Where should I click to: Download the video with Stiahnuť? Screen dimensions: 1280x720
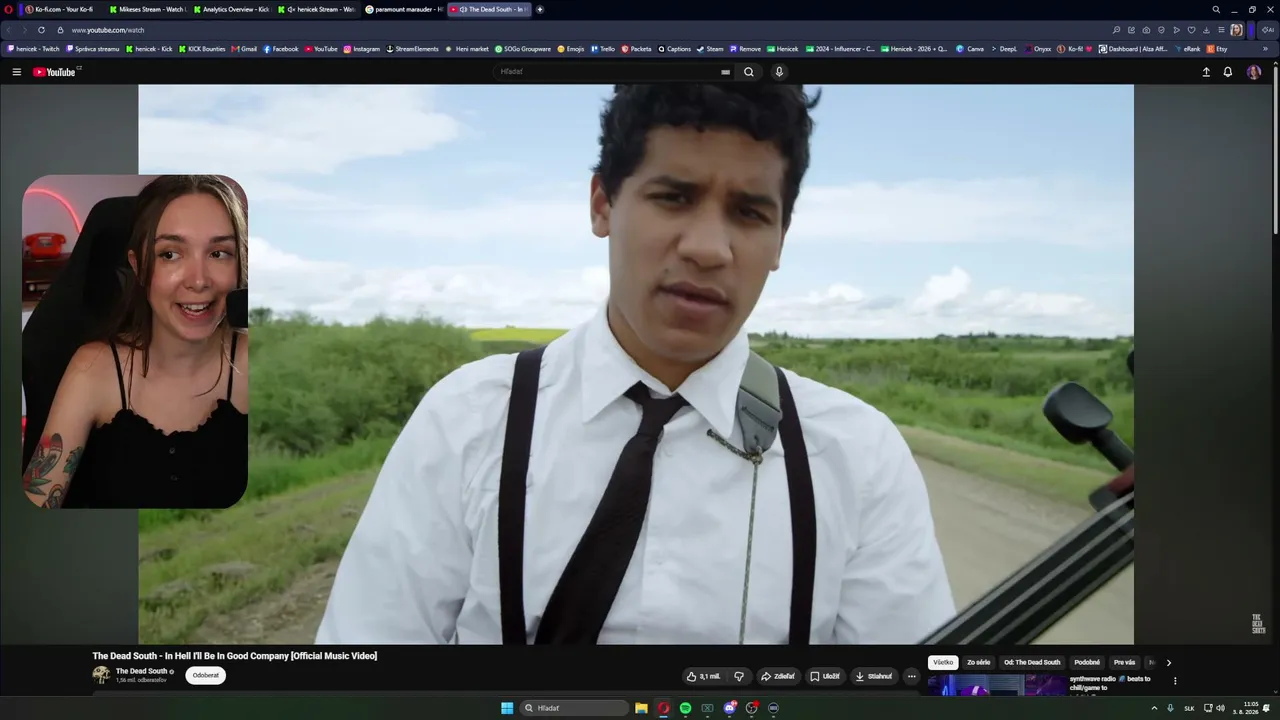873,676
